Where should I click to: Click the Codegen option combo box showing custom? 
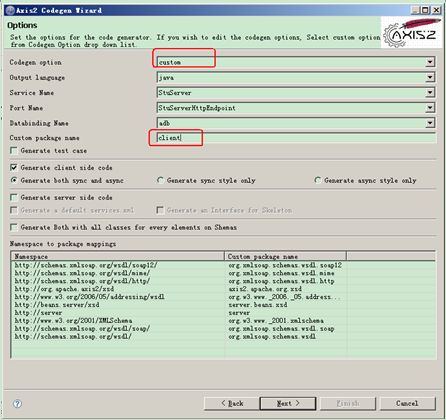(296, 62)
